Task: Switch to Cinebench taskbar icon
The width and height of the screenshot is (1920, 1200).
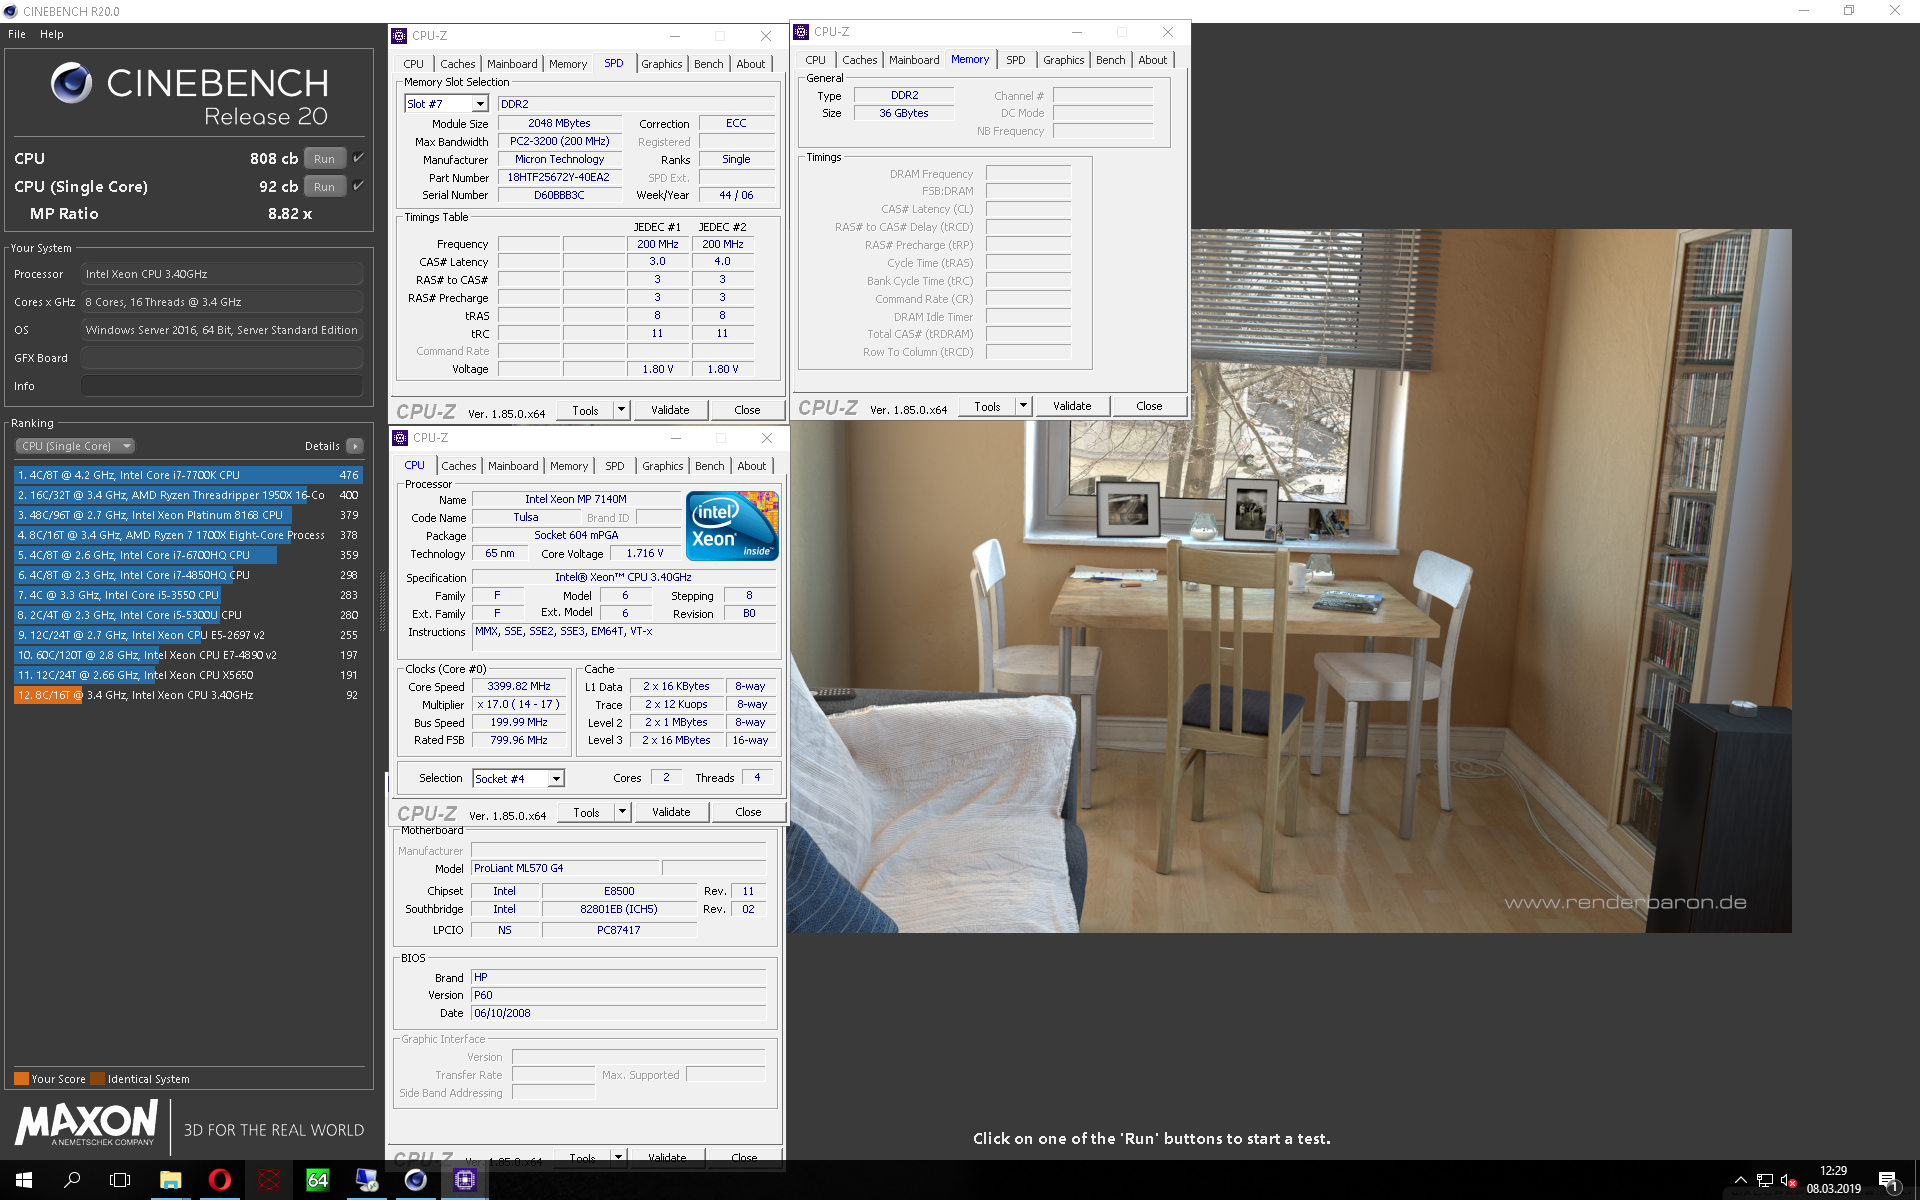Action: pos(415,1180)
